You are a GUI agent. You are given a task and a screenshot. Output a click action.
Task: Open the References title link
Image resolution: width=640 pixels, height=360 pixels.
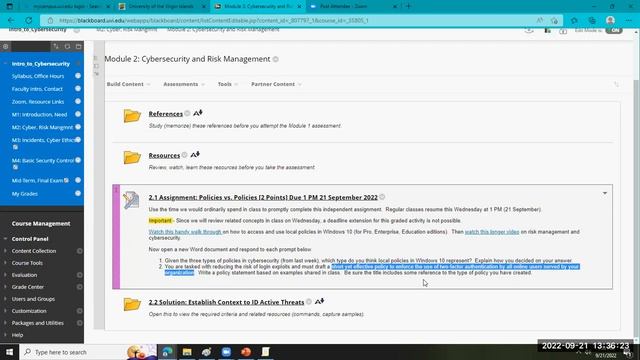tap(165, 114)
